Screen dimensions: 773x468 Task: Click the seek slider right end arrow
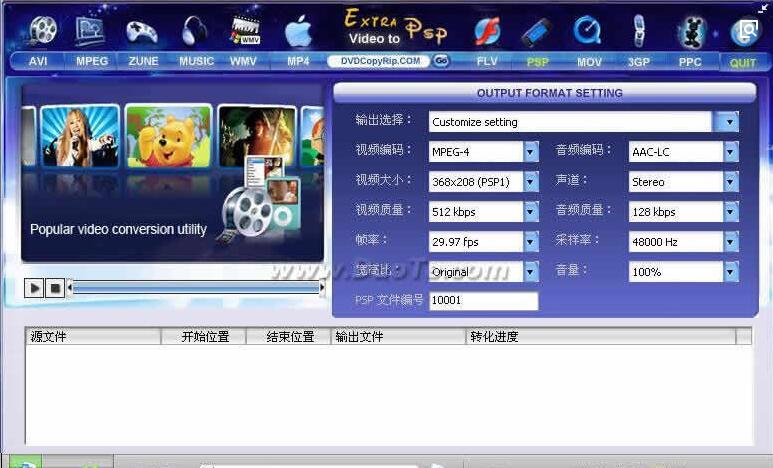tap(322, 288)
